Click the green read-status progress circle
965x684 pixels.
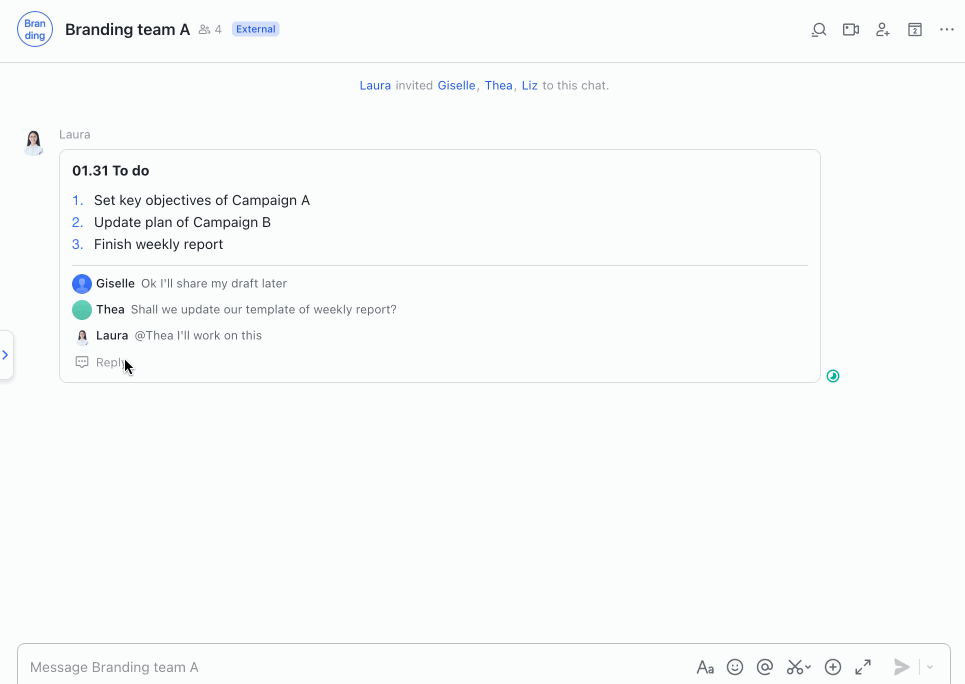[833, 375]
